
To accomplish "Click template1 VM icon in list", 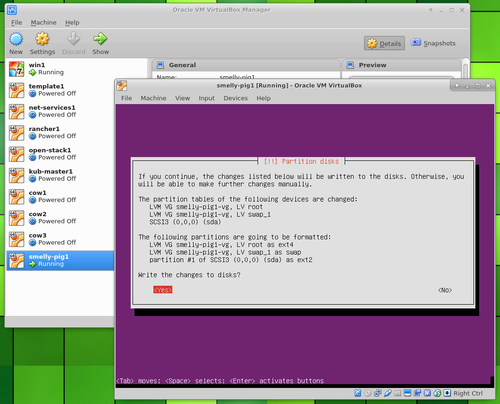I will coord(16,90).
